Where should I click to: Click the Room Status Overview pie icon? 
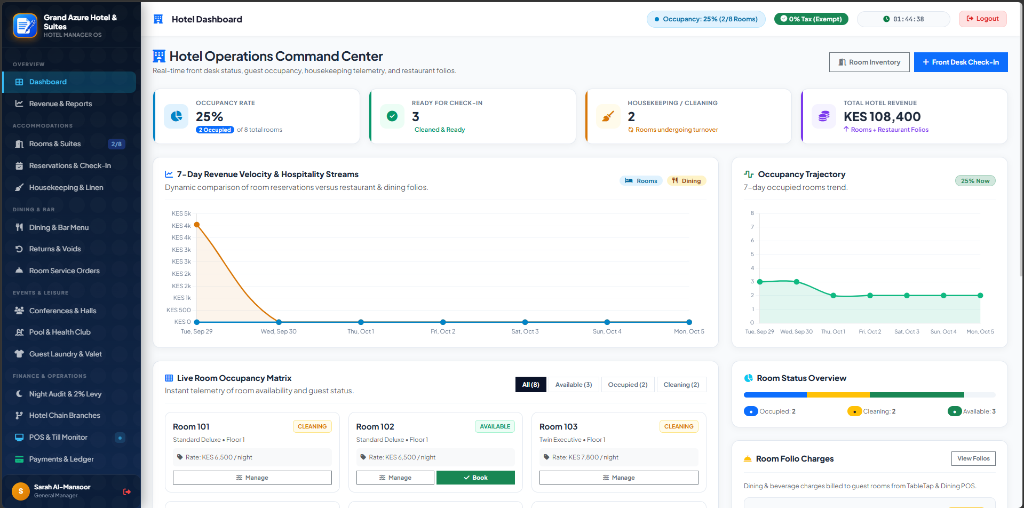click(748, 378)
